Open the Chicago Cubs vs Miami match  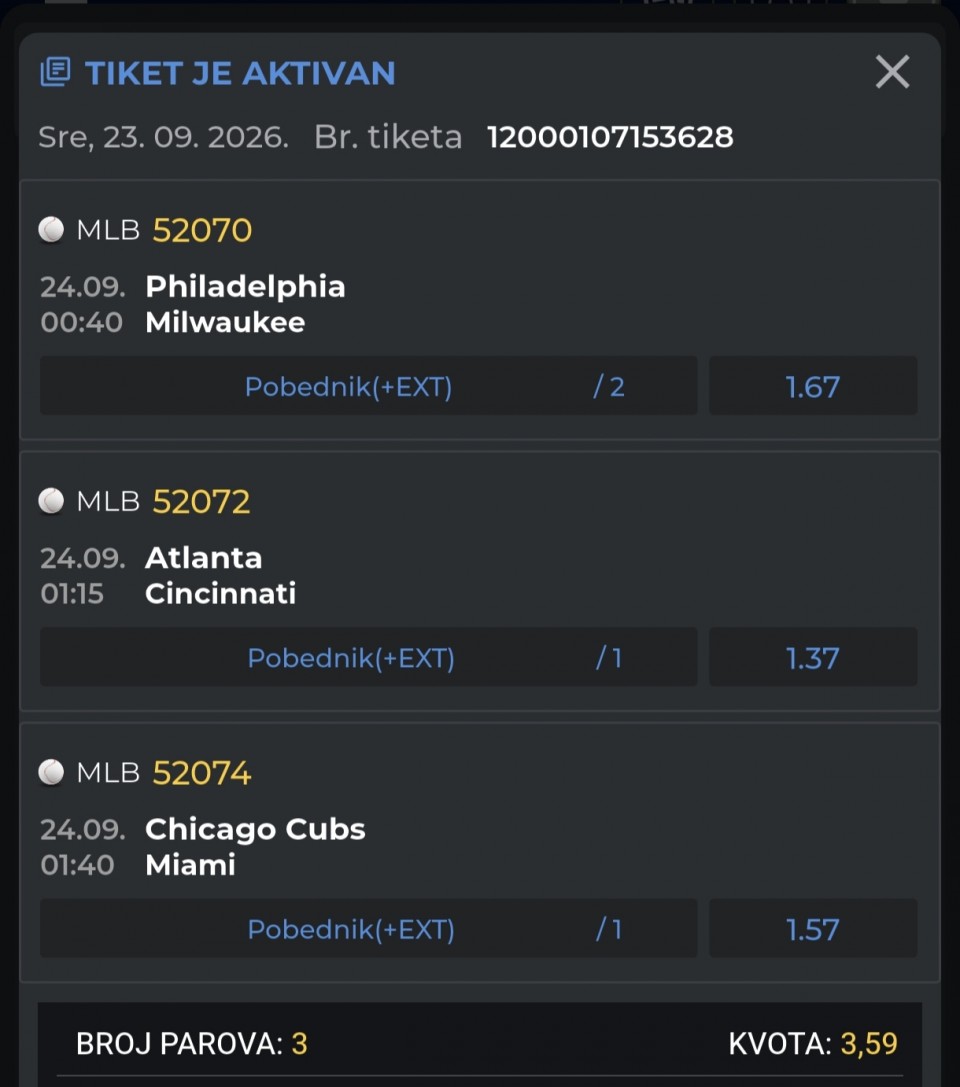point(255,846)
